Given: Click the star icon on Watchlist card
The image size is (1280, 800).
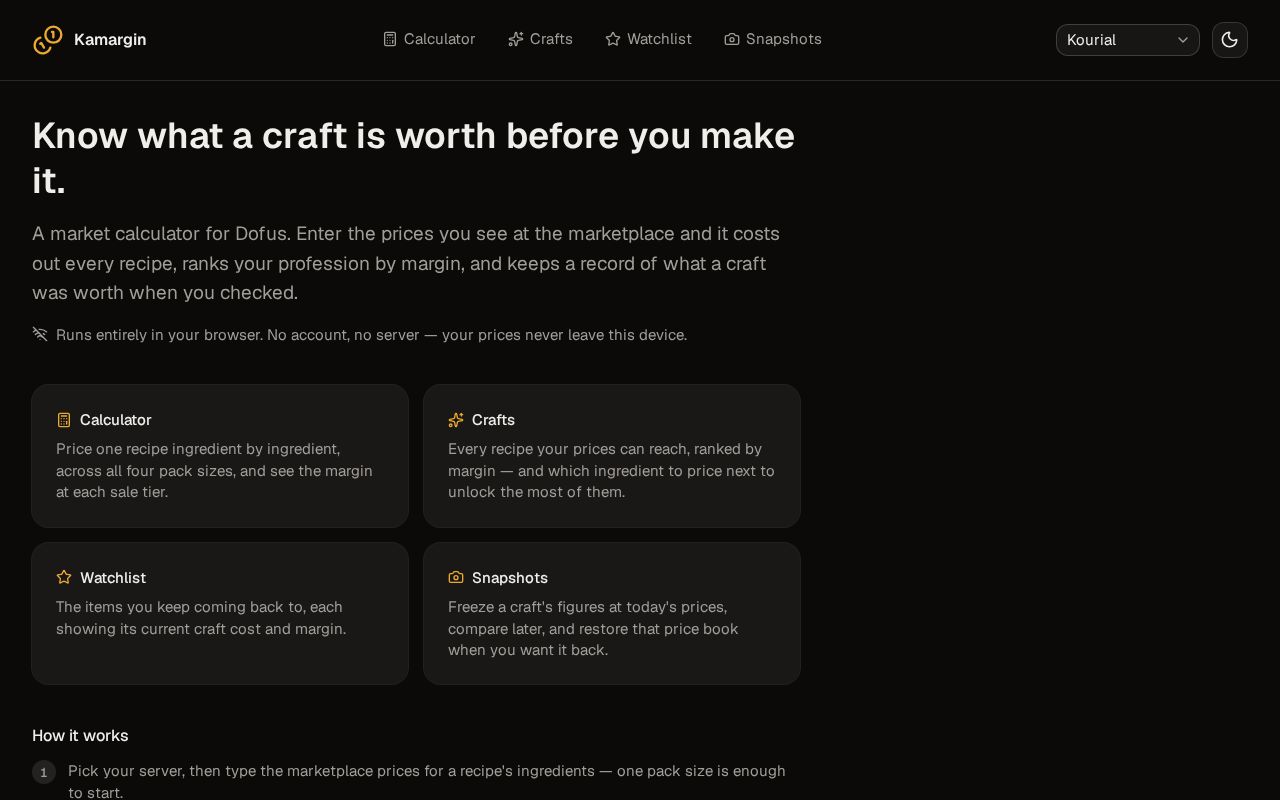Looking at the screenshot, I should coord(64,577).
